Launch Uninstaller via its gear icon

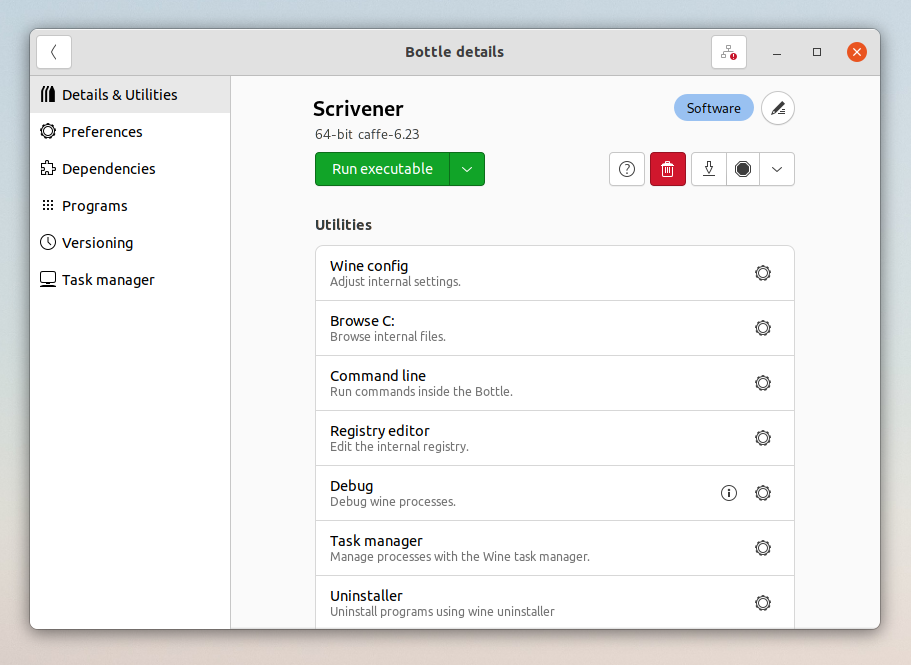763,603
